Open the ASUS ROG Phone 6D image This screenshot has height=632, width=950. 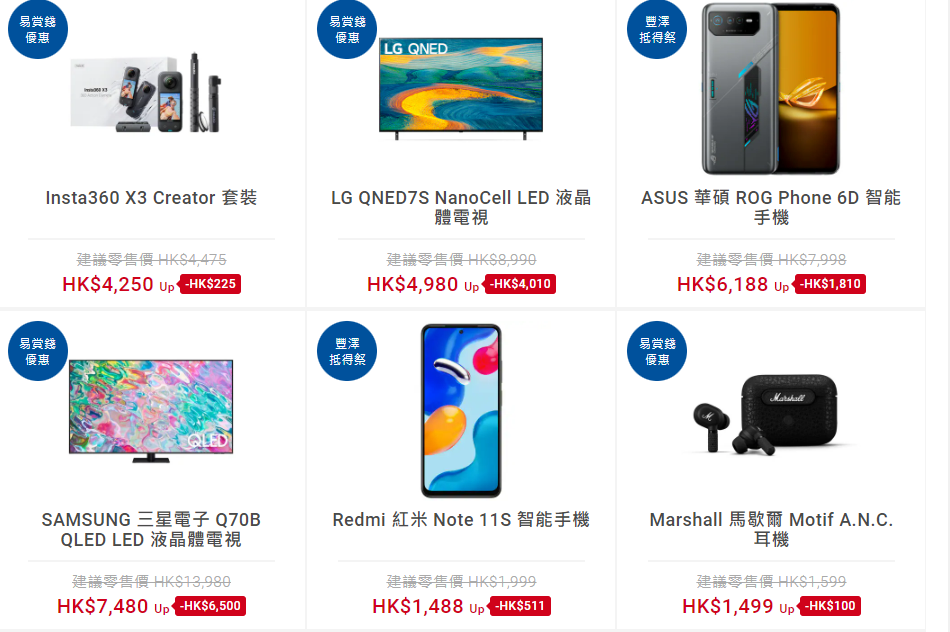[771, 88]
